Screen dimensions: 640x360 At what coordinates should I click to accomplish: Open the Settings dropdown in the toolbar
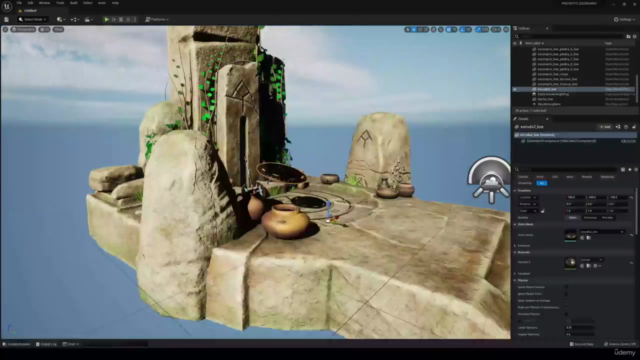(x=624, y=20)
